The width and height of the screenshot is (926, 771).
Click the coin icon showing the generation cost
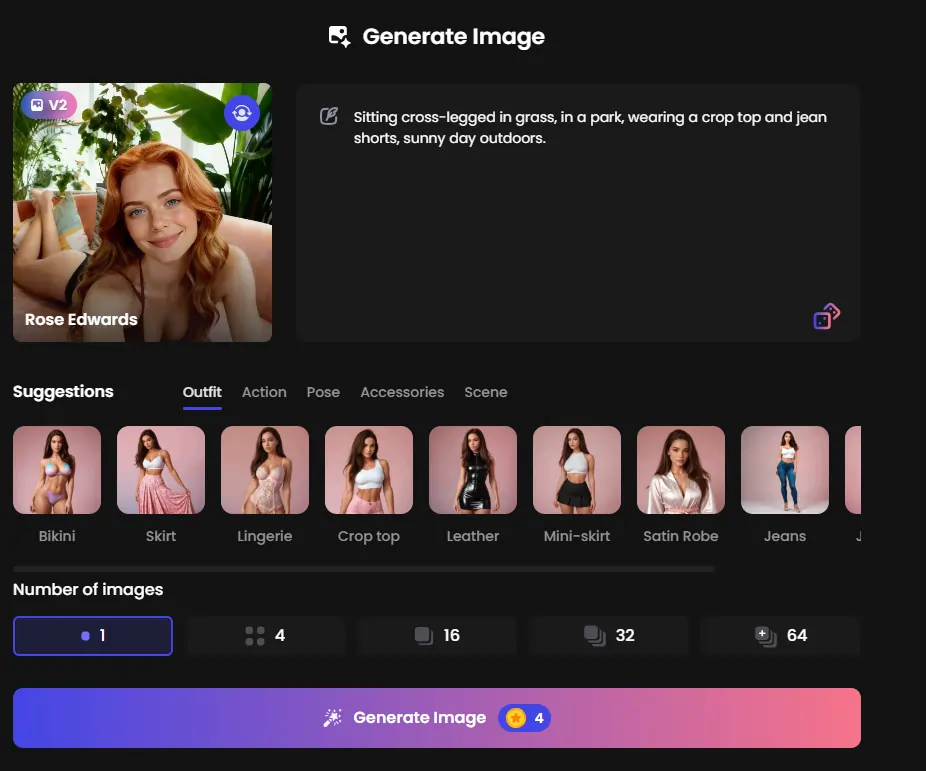(514, 718)
